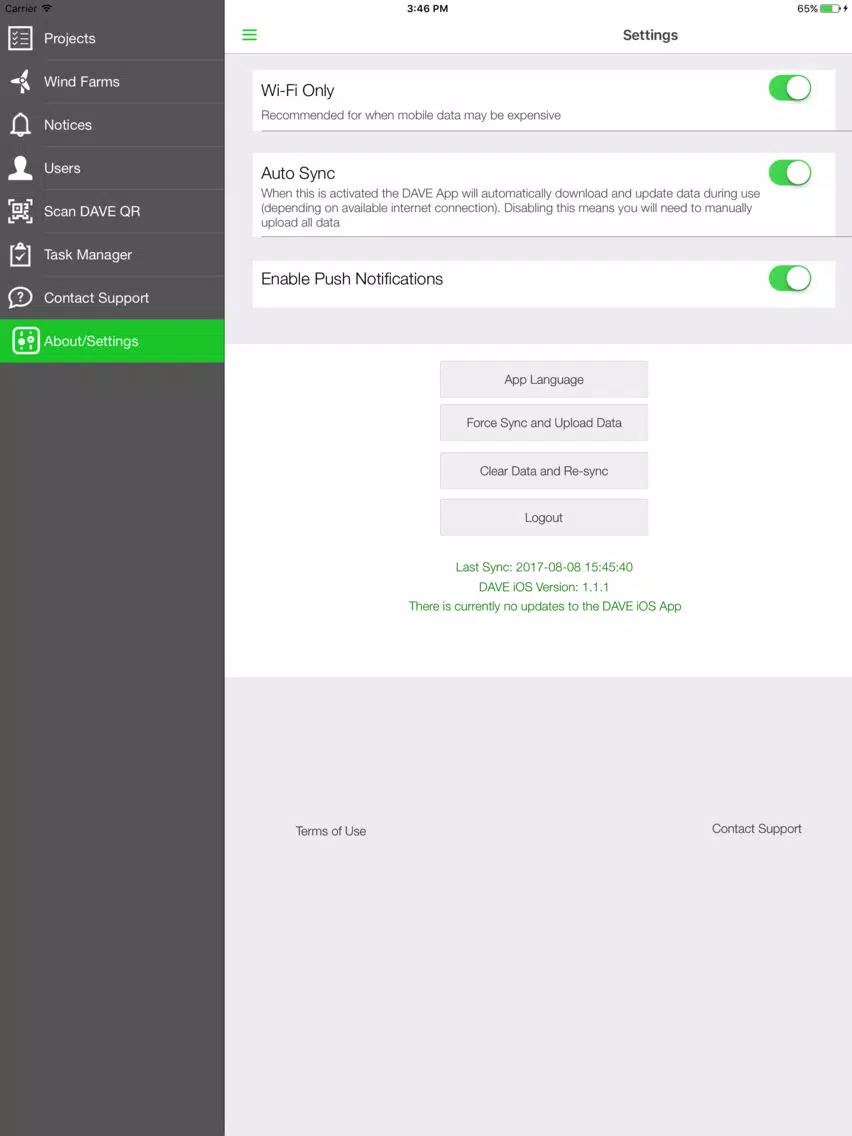This screenshot has width=852, height=1136.
Task: Click the Contact Support question bubble icon
Action: pyautogui.click(x=20, y=298)
